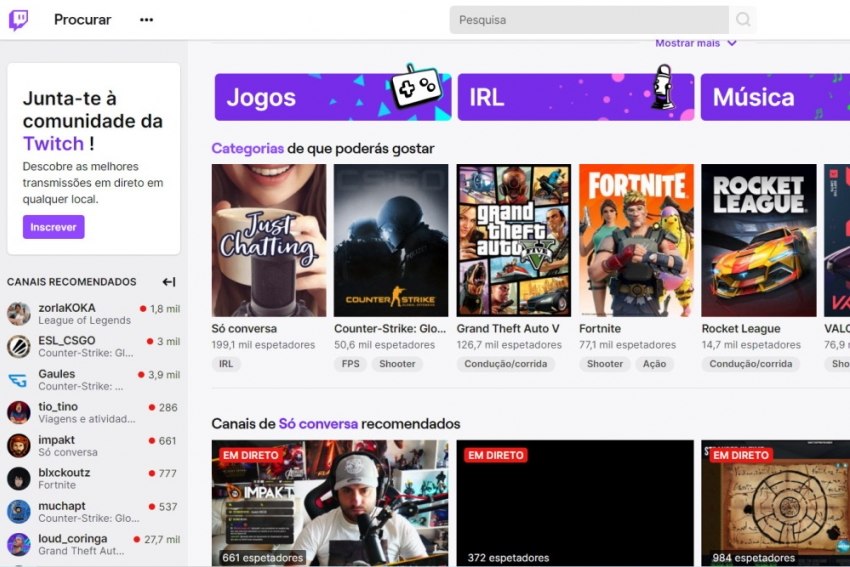Click Shooter tag under Fortnite
850x567 pixels.
click(605, 364)
